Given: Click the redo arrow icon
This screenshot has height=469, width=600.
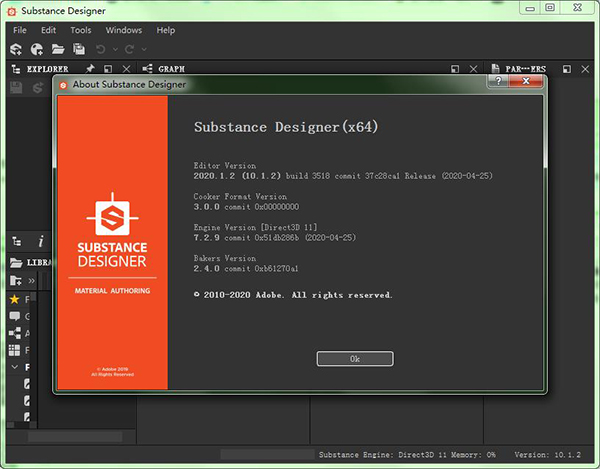Looking at the screenshot, I should click(x=129, y=49).
